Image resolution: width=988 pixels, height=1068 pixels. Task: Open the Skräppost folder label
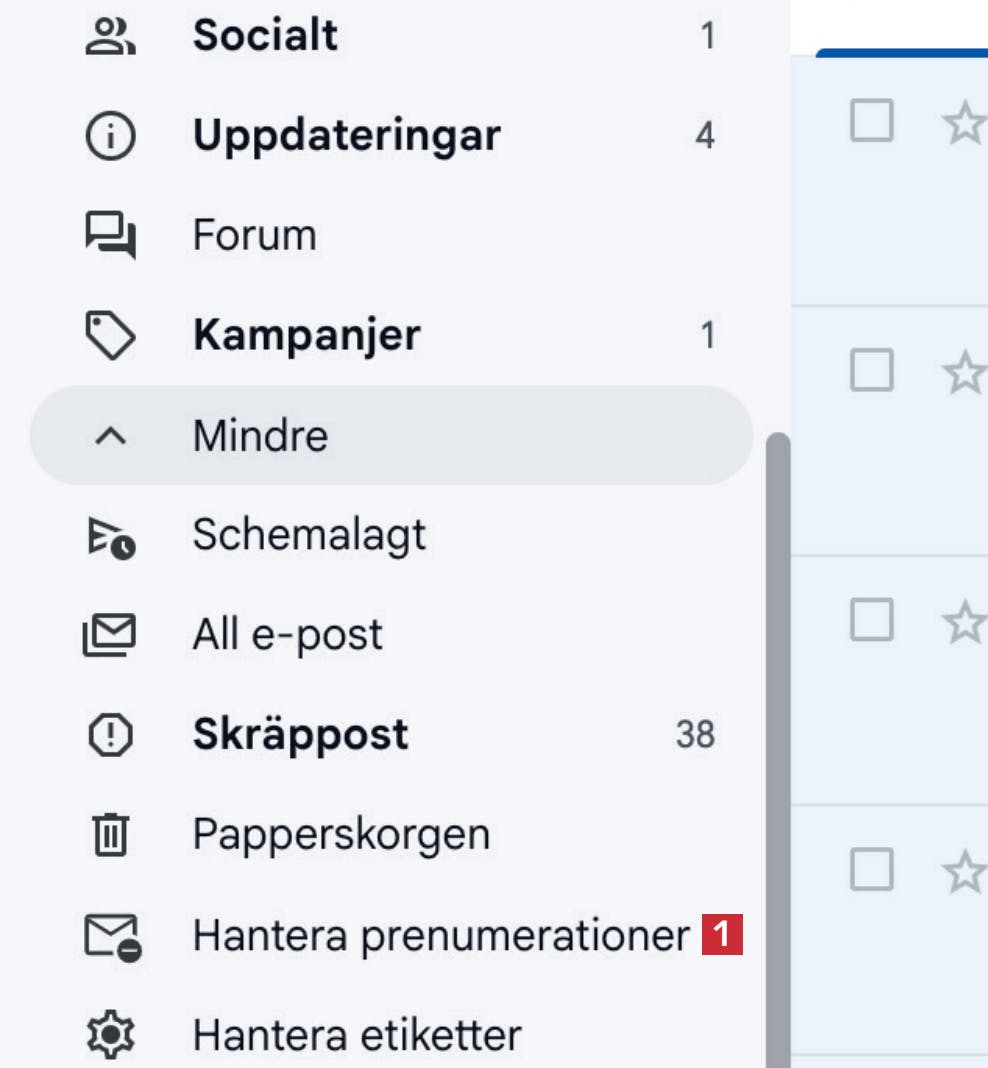[300, 735]
